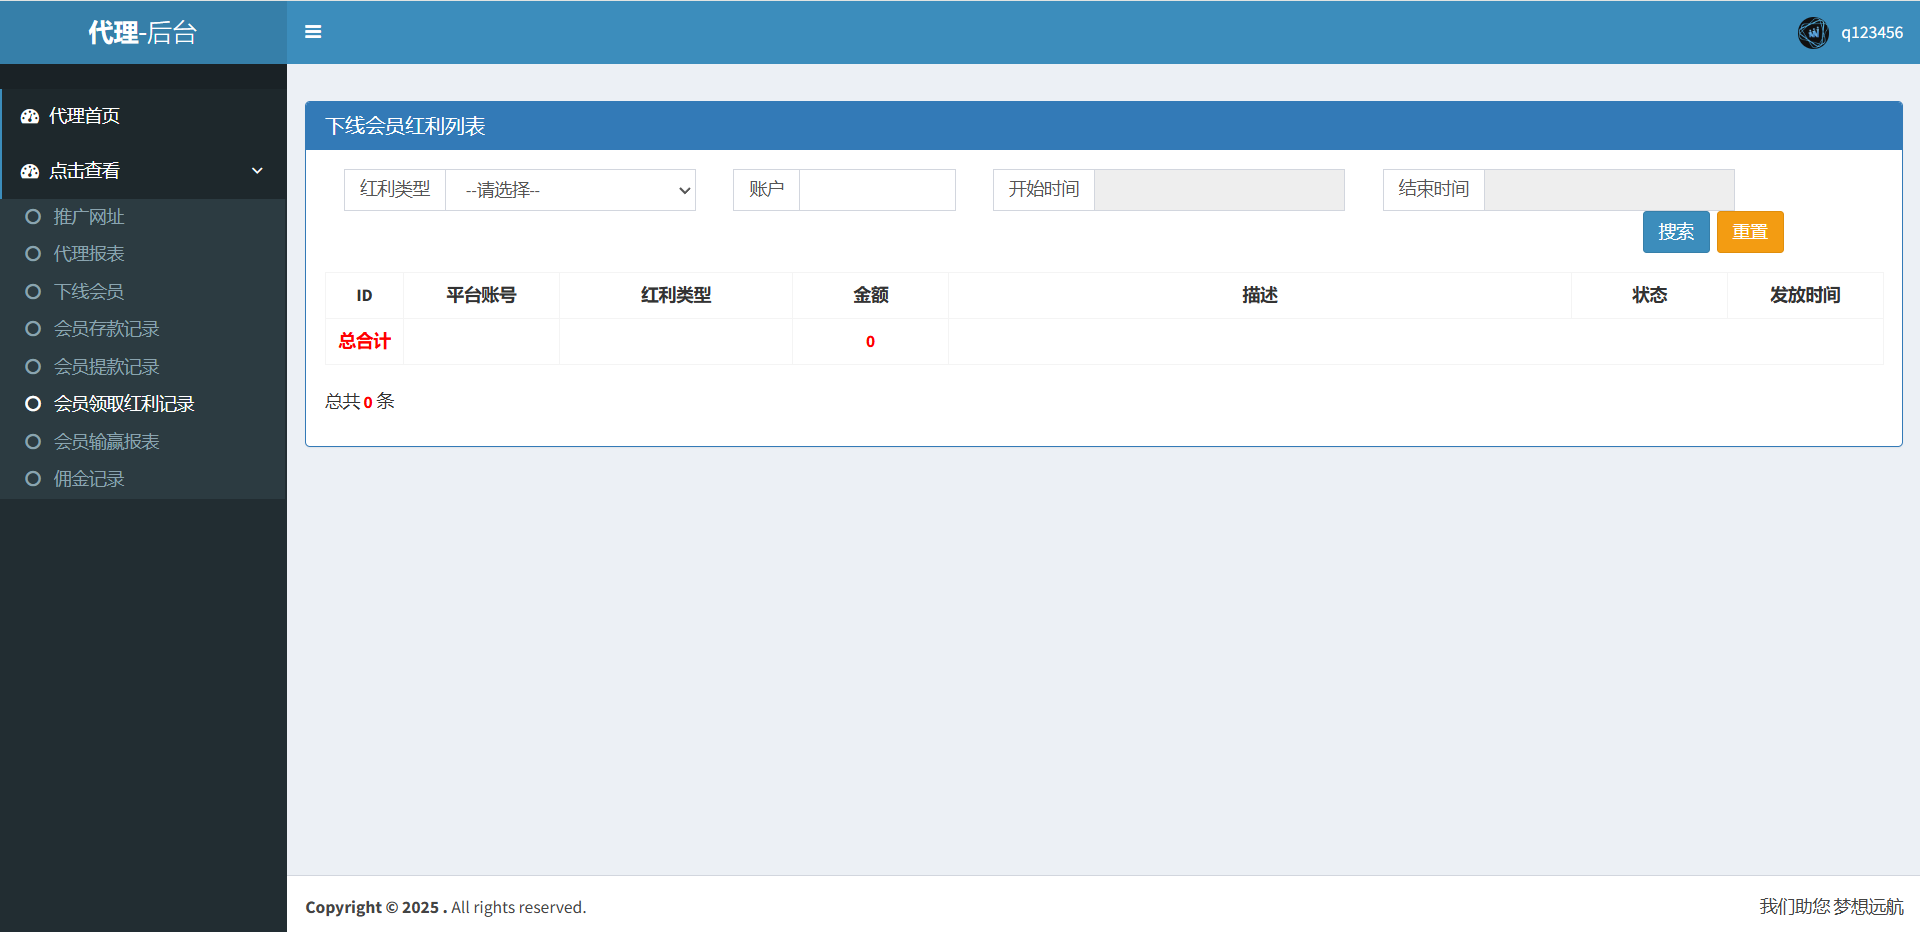
Task: Open 下线会员 in the sidebar
Action: click(89, 292)
